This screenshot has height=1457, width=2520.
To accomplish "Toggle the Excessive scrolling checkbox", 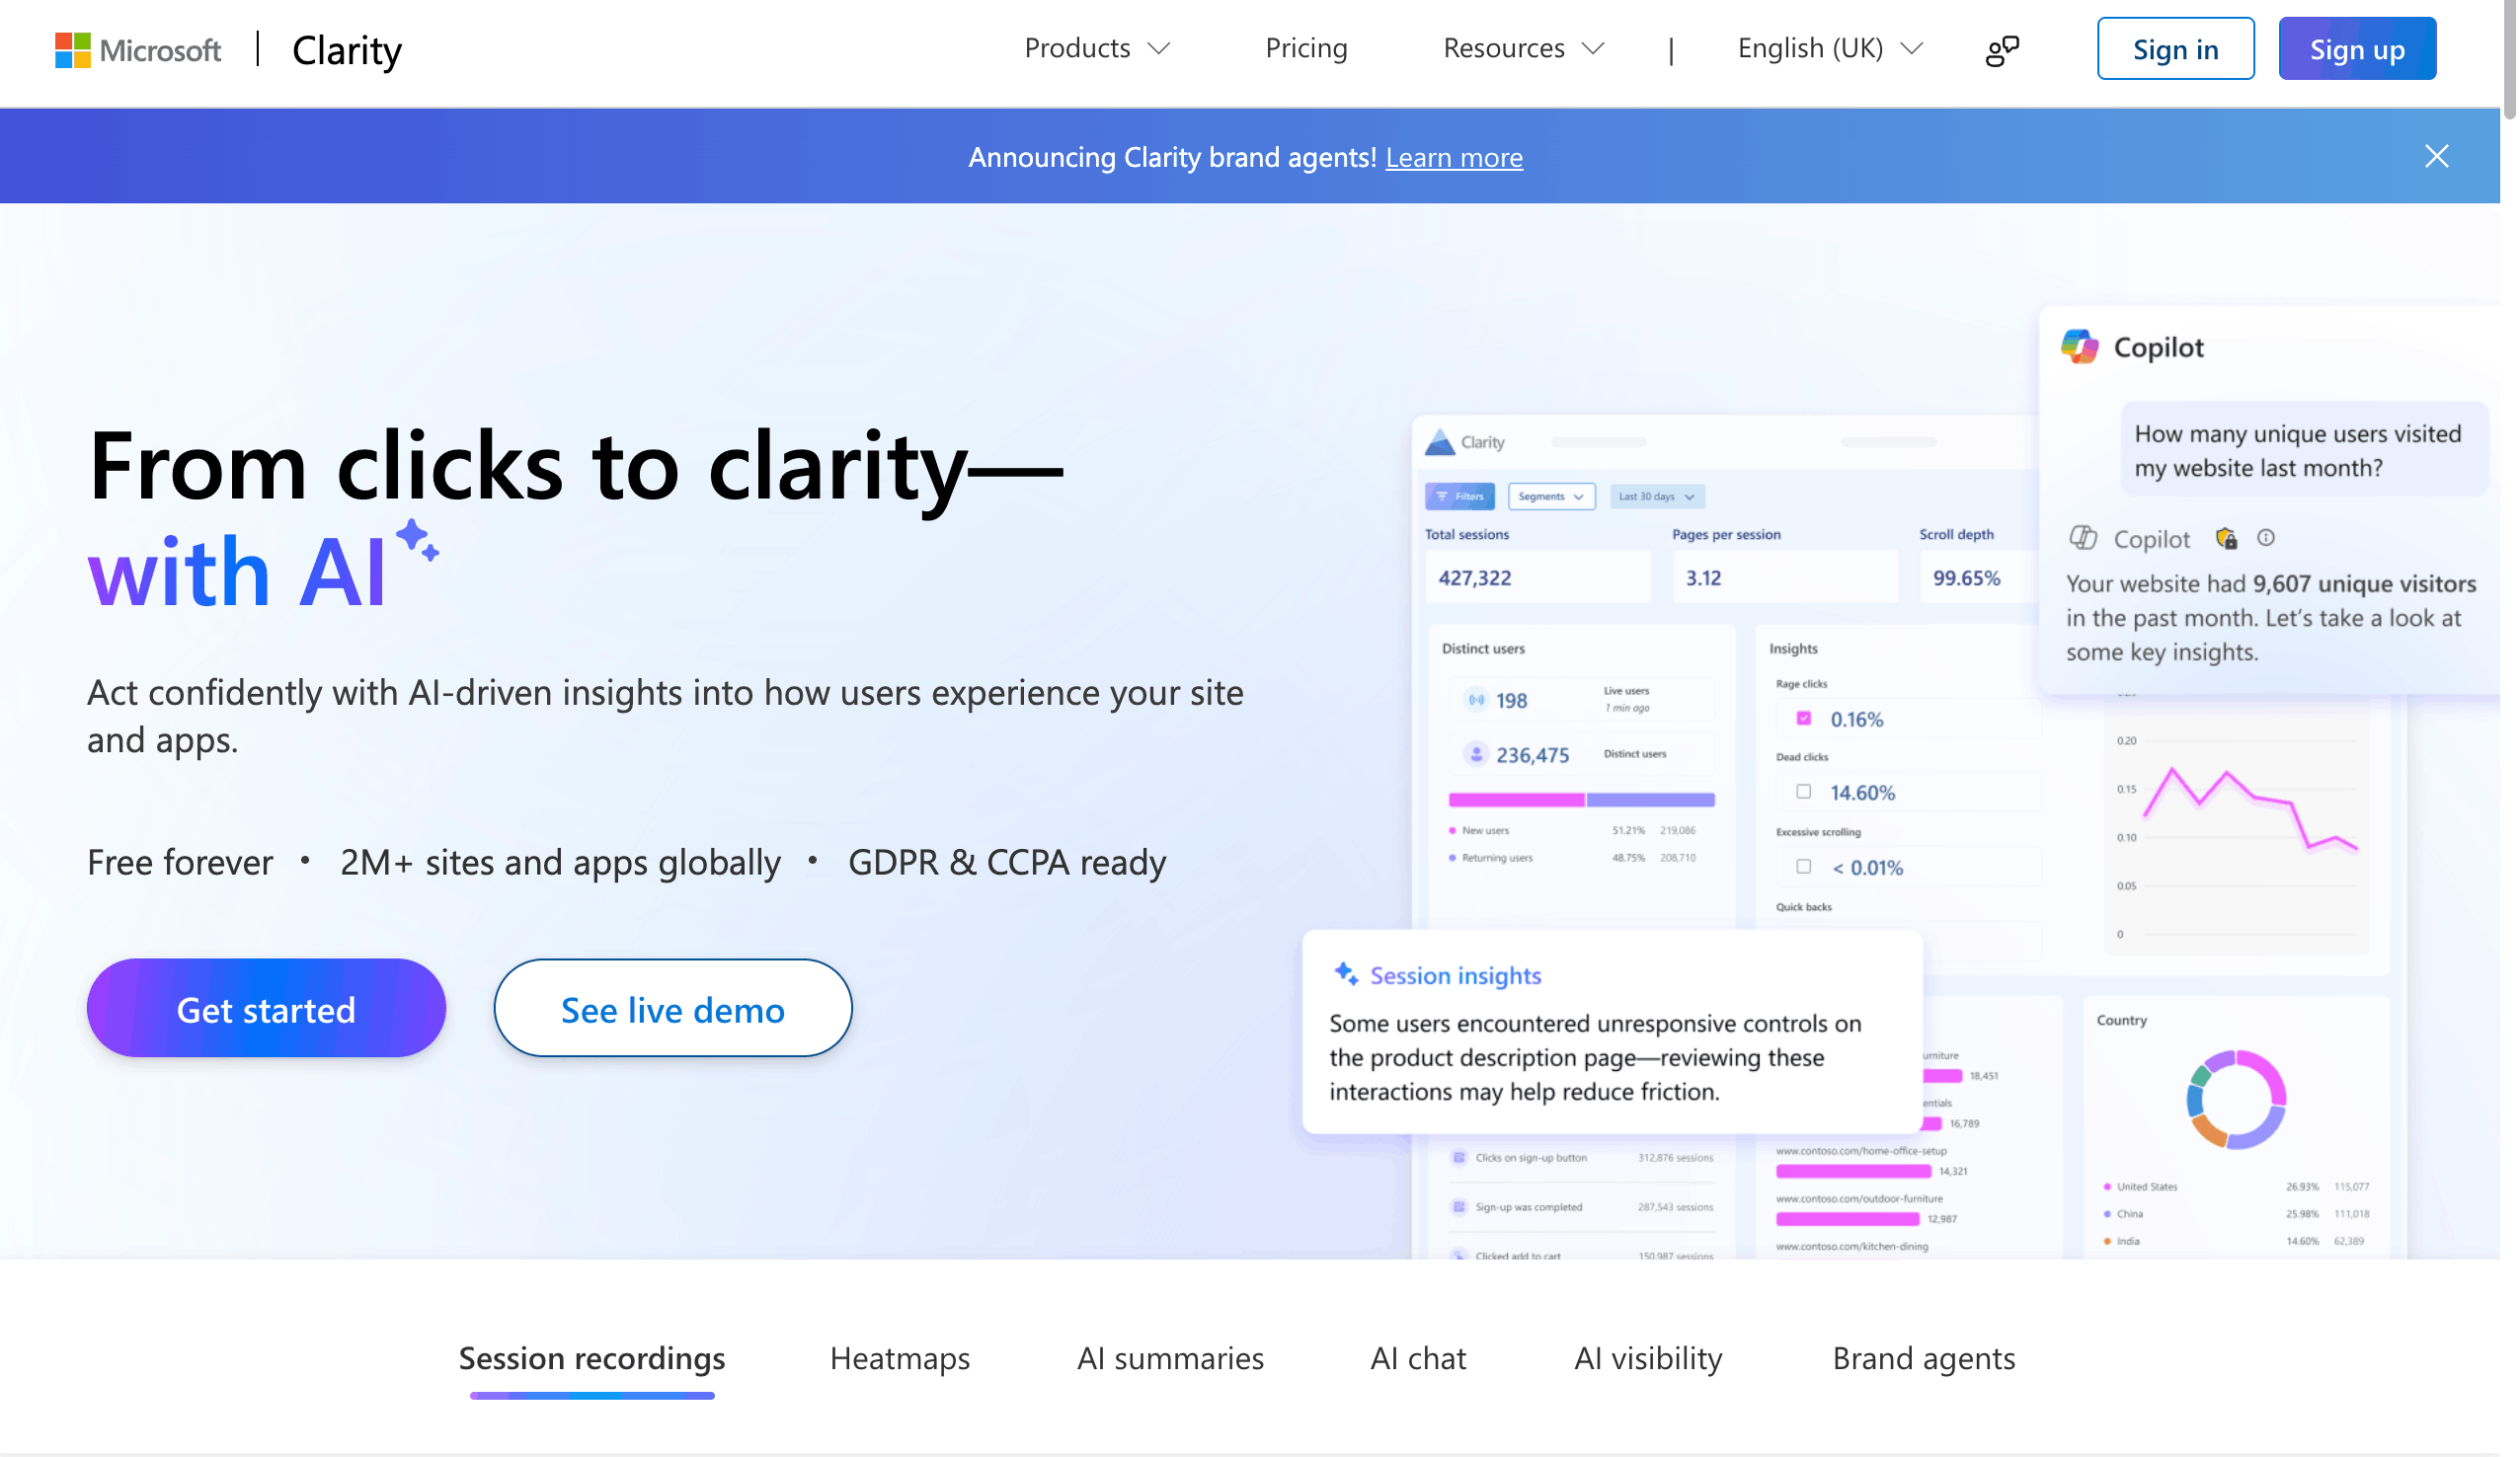I will (x=1804, y=867).
